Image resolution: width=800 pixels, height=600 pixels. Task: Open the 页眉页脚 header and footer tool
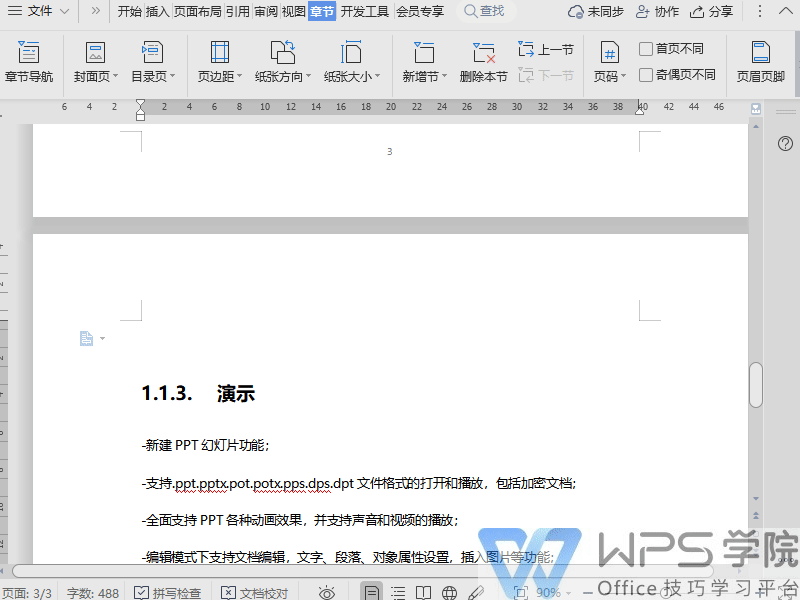point(760,62)
